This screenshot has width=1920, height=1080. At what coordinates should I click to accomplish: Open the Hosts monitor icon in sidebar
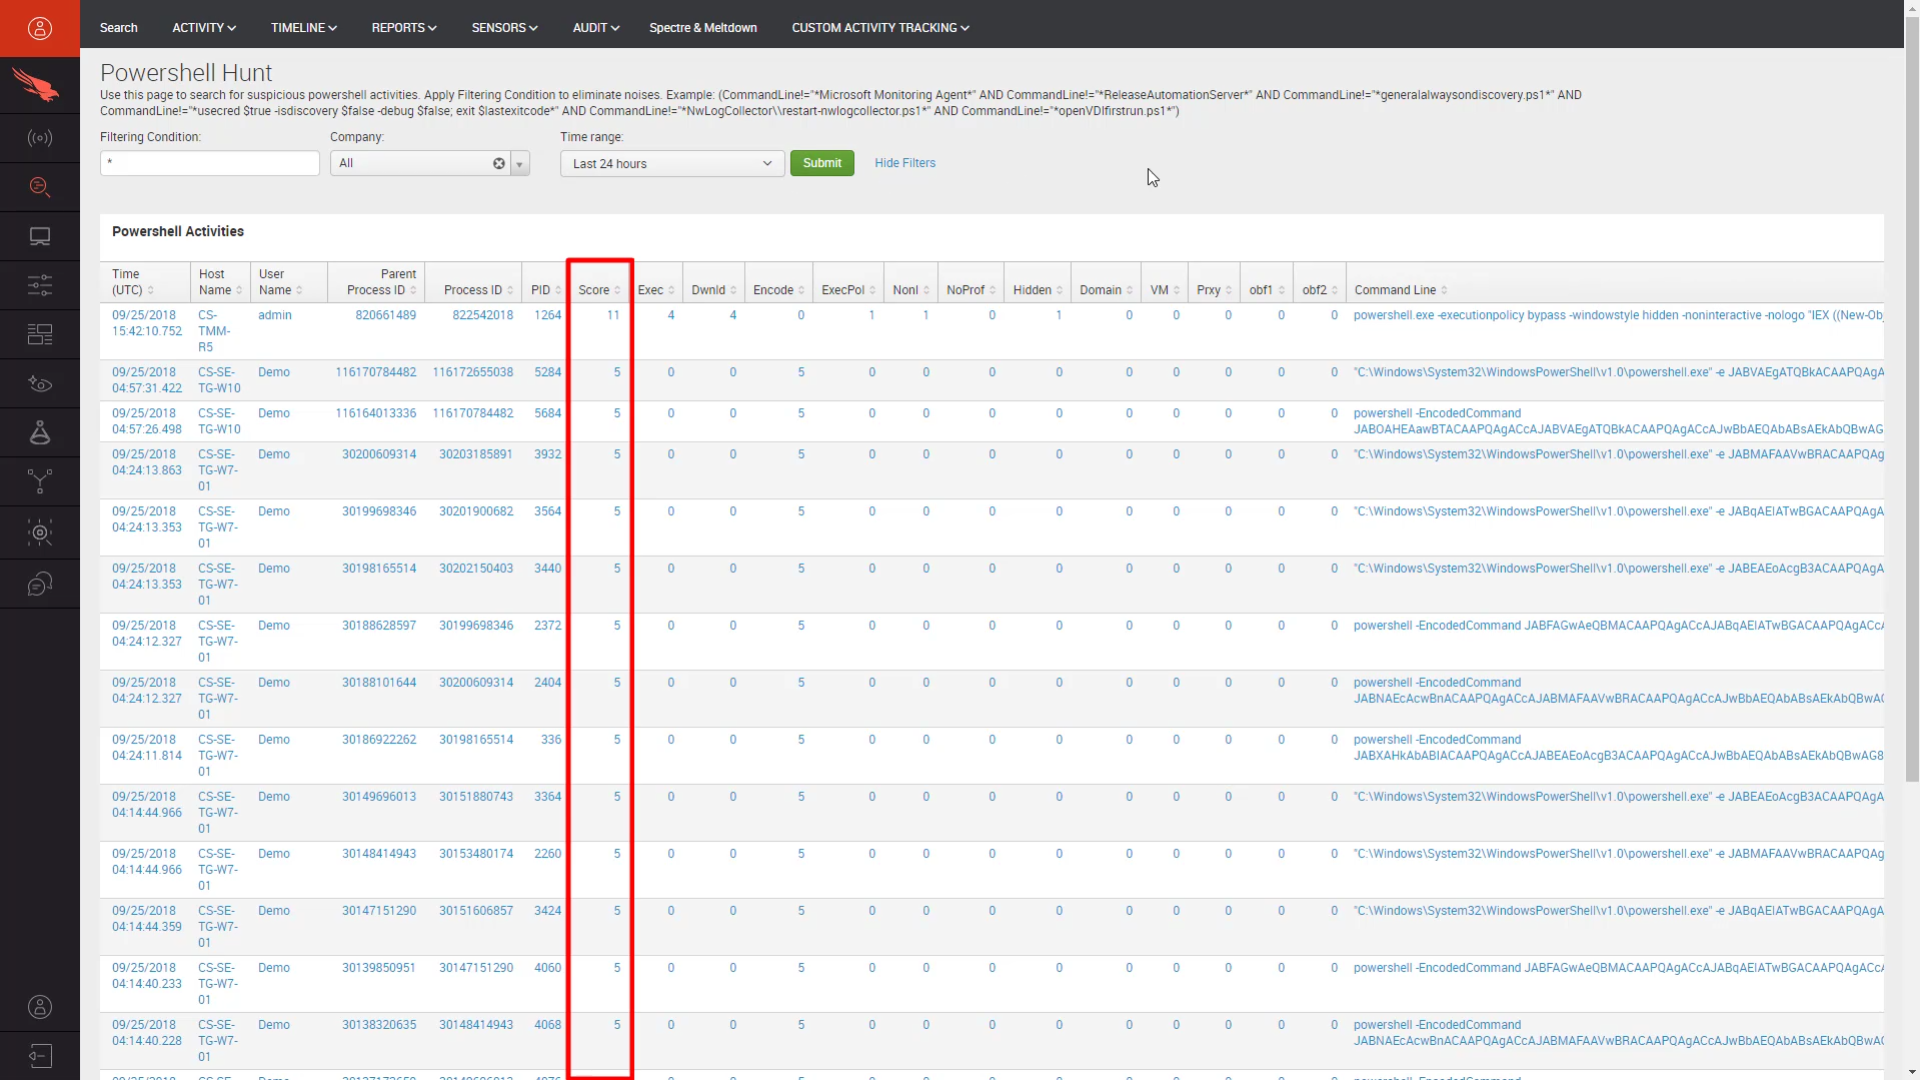tap(39, 236)
